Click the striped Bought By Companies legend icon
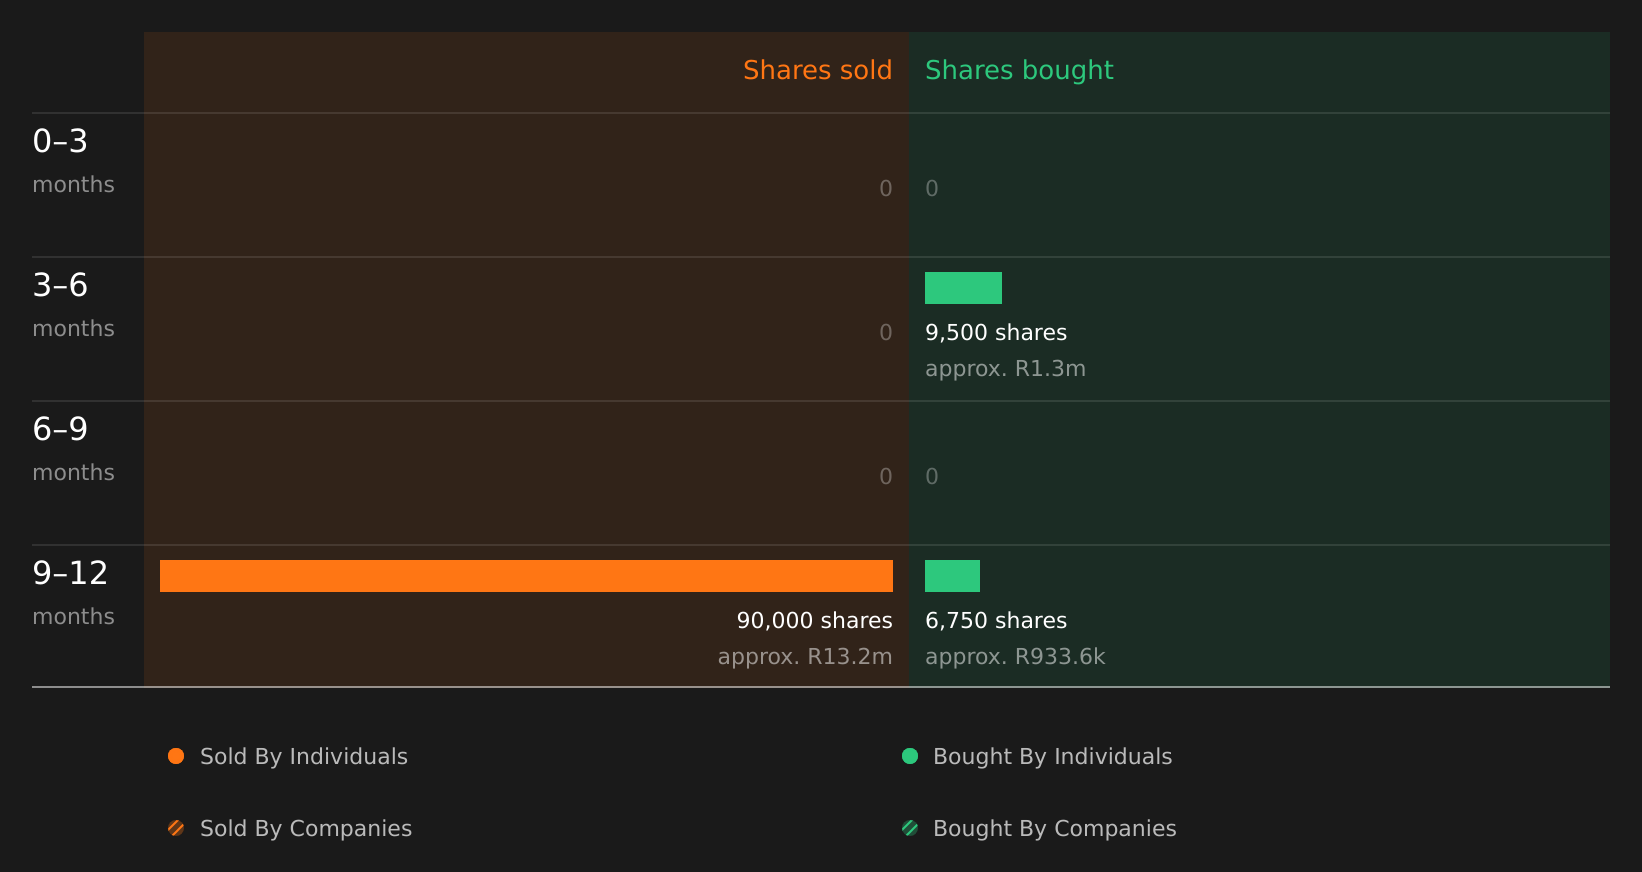This screenshot has height=872, width=1642. point(910,828)
